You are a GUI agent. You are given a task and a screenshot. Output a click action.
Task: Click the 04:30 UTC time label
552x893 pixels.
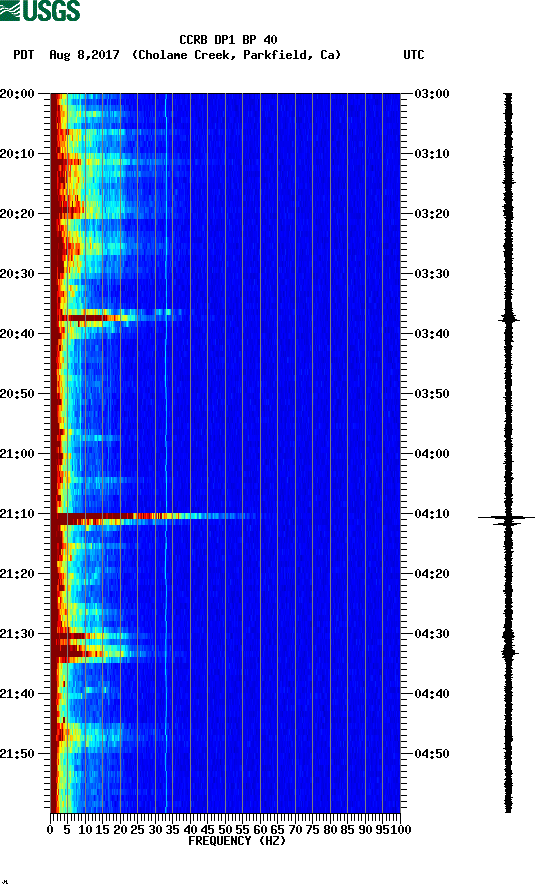(x=432, y=634)
